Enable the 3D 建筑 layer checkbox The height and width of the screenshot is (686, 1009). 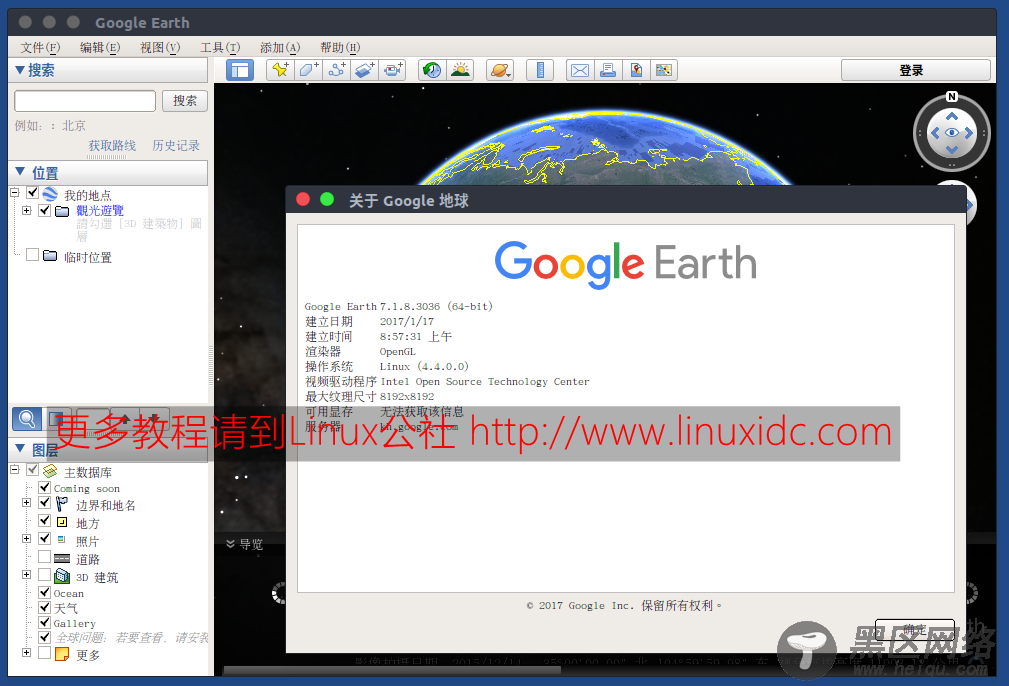pyautogui.click(x=44, y=575)
